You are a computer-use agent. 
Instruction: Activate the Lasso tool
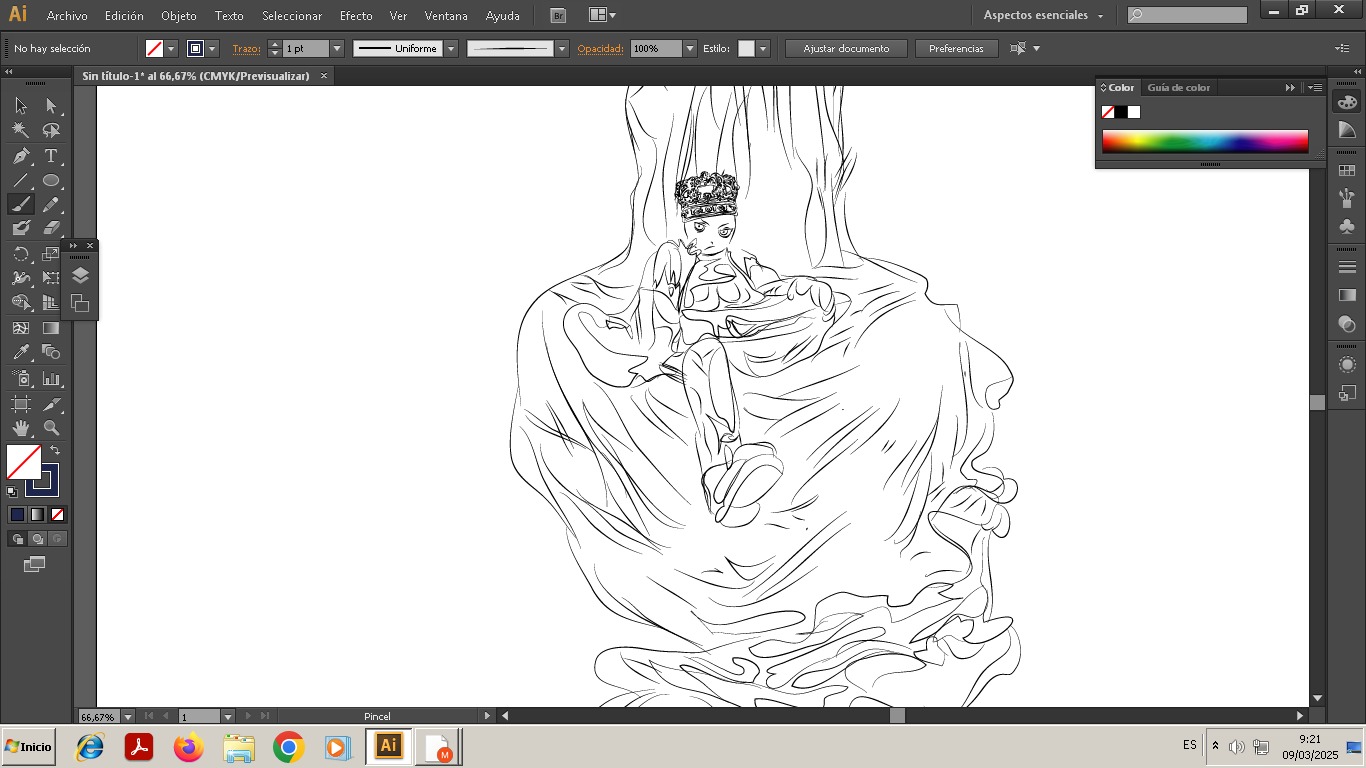coord(51,130)
